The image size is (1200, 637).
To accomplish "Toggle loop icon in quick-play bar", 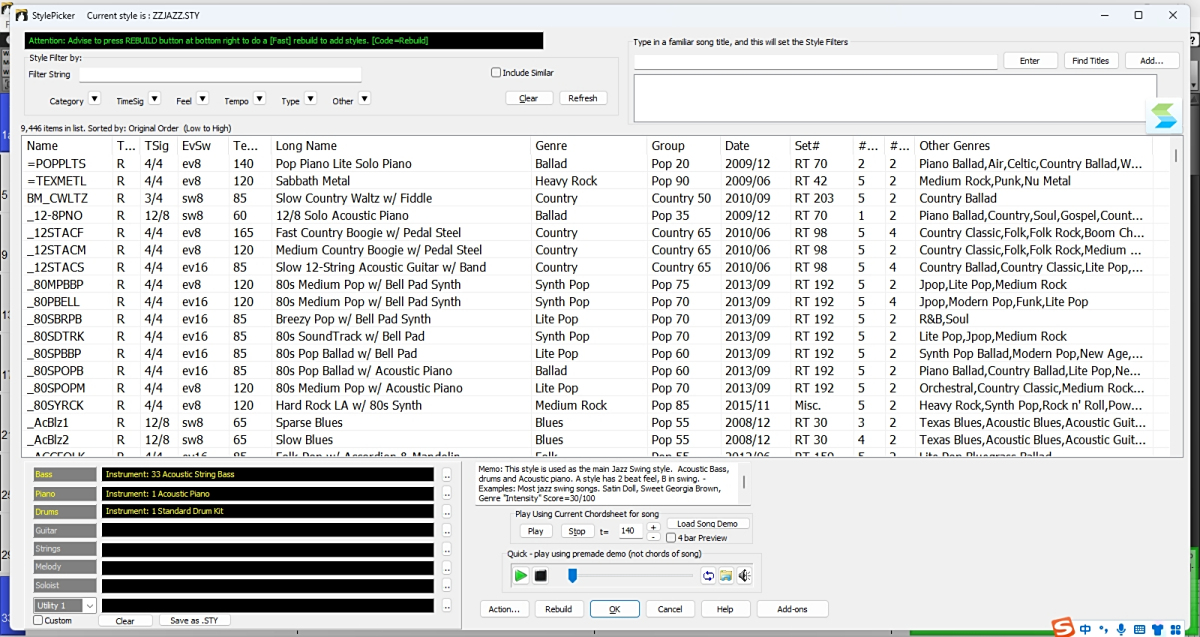I will click(x=708, y=576).
